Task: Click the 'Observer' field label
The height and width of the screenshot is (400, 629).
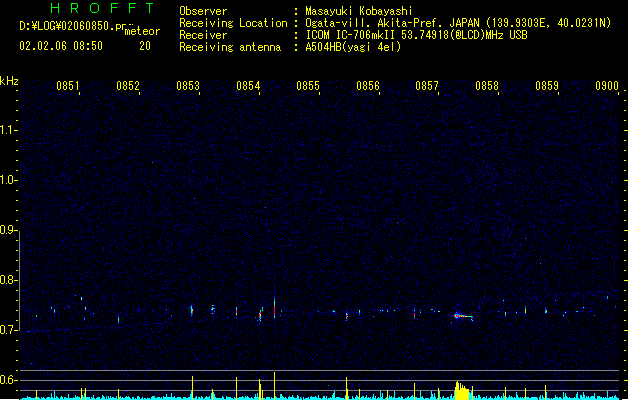Action: [x=203, y=11]
